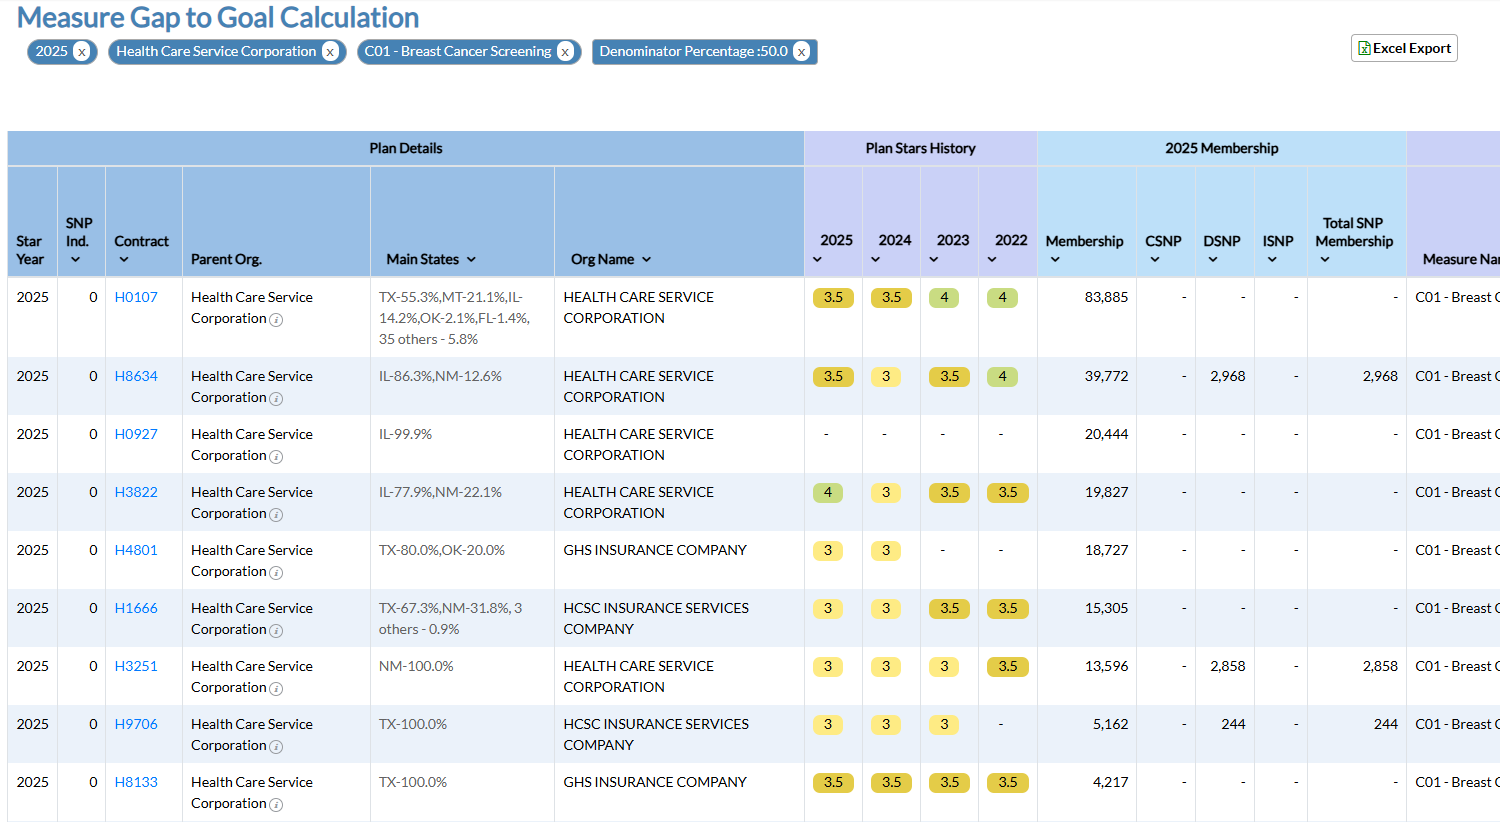Click DSNP value 2,968 in H8634 row
The height and width of the screenshot is (822, 1500).
coord(1227,376)
